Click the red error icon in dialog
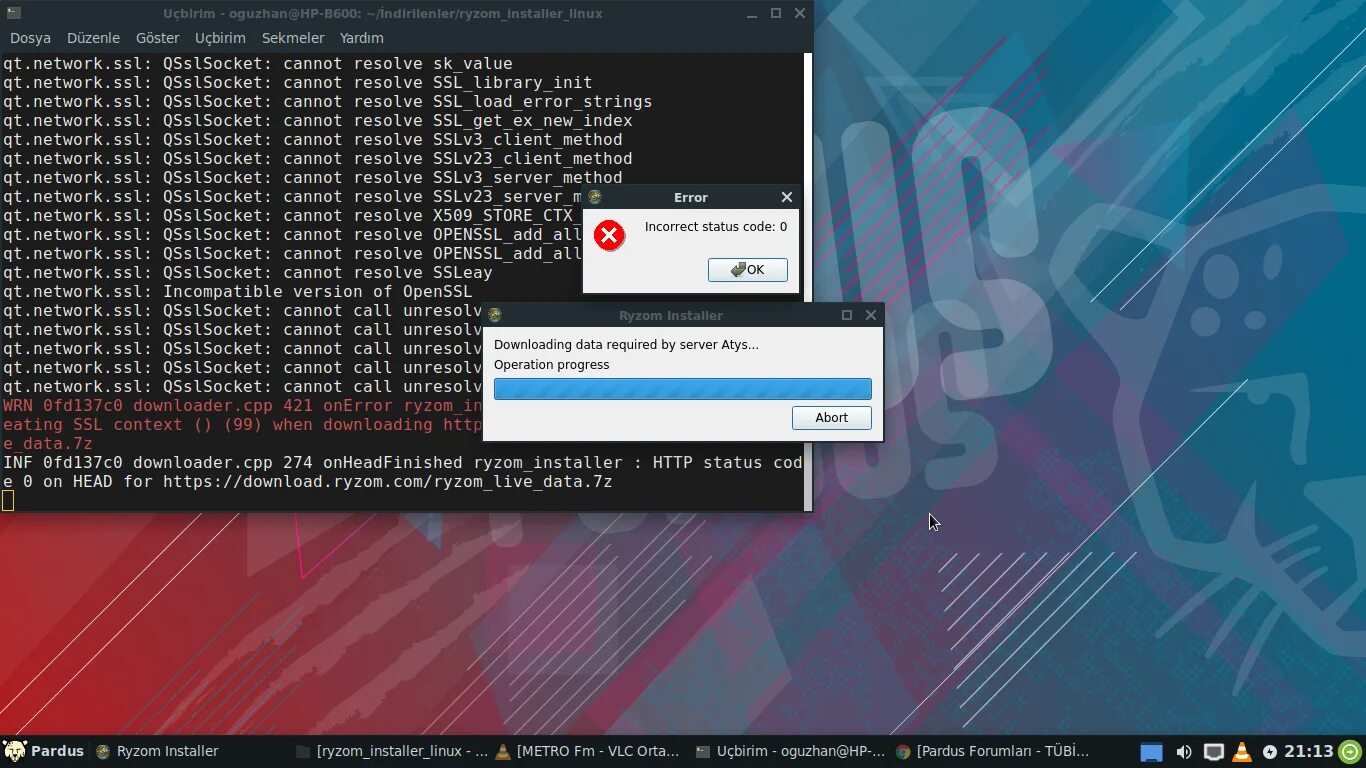 (609, 236)
